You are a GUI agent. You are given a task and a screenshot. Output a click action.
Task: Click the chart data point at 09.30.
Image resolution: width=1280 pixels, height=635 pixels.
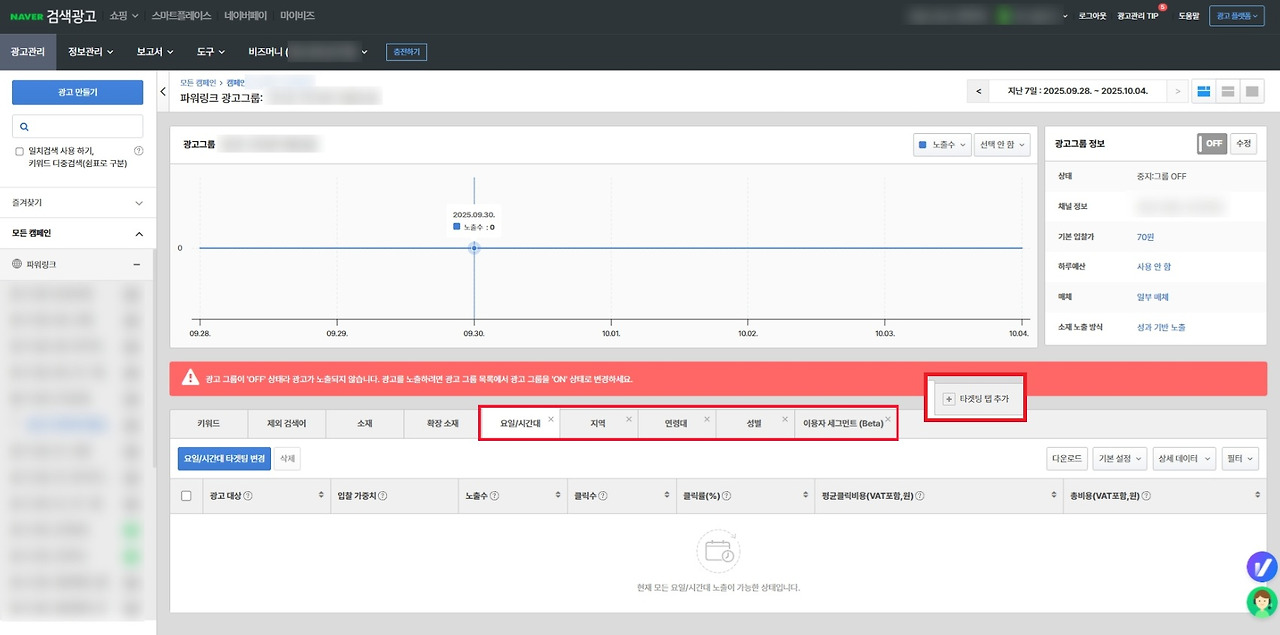(x=474, y=247)
